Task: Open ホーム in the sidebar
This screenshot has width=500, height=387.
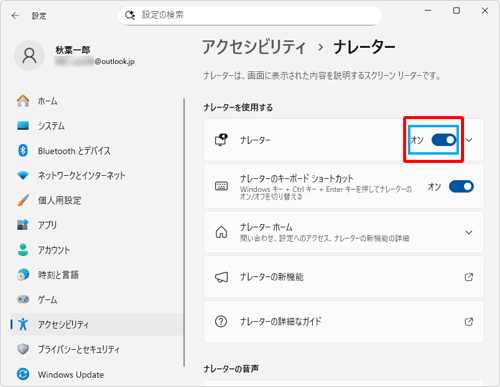Action: (97, 101)
